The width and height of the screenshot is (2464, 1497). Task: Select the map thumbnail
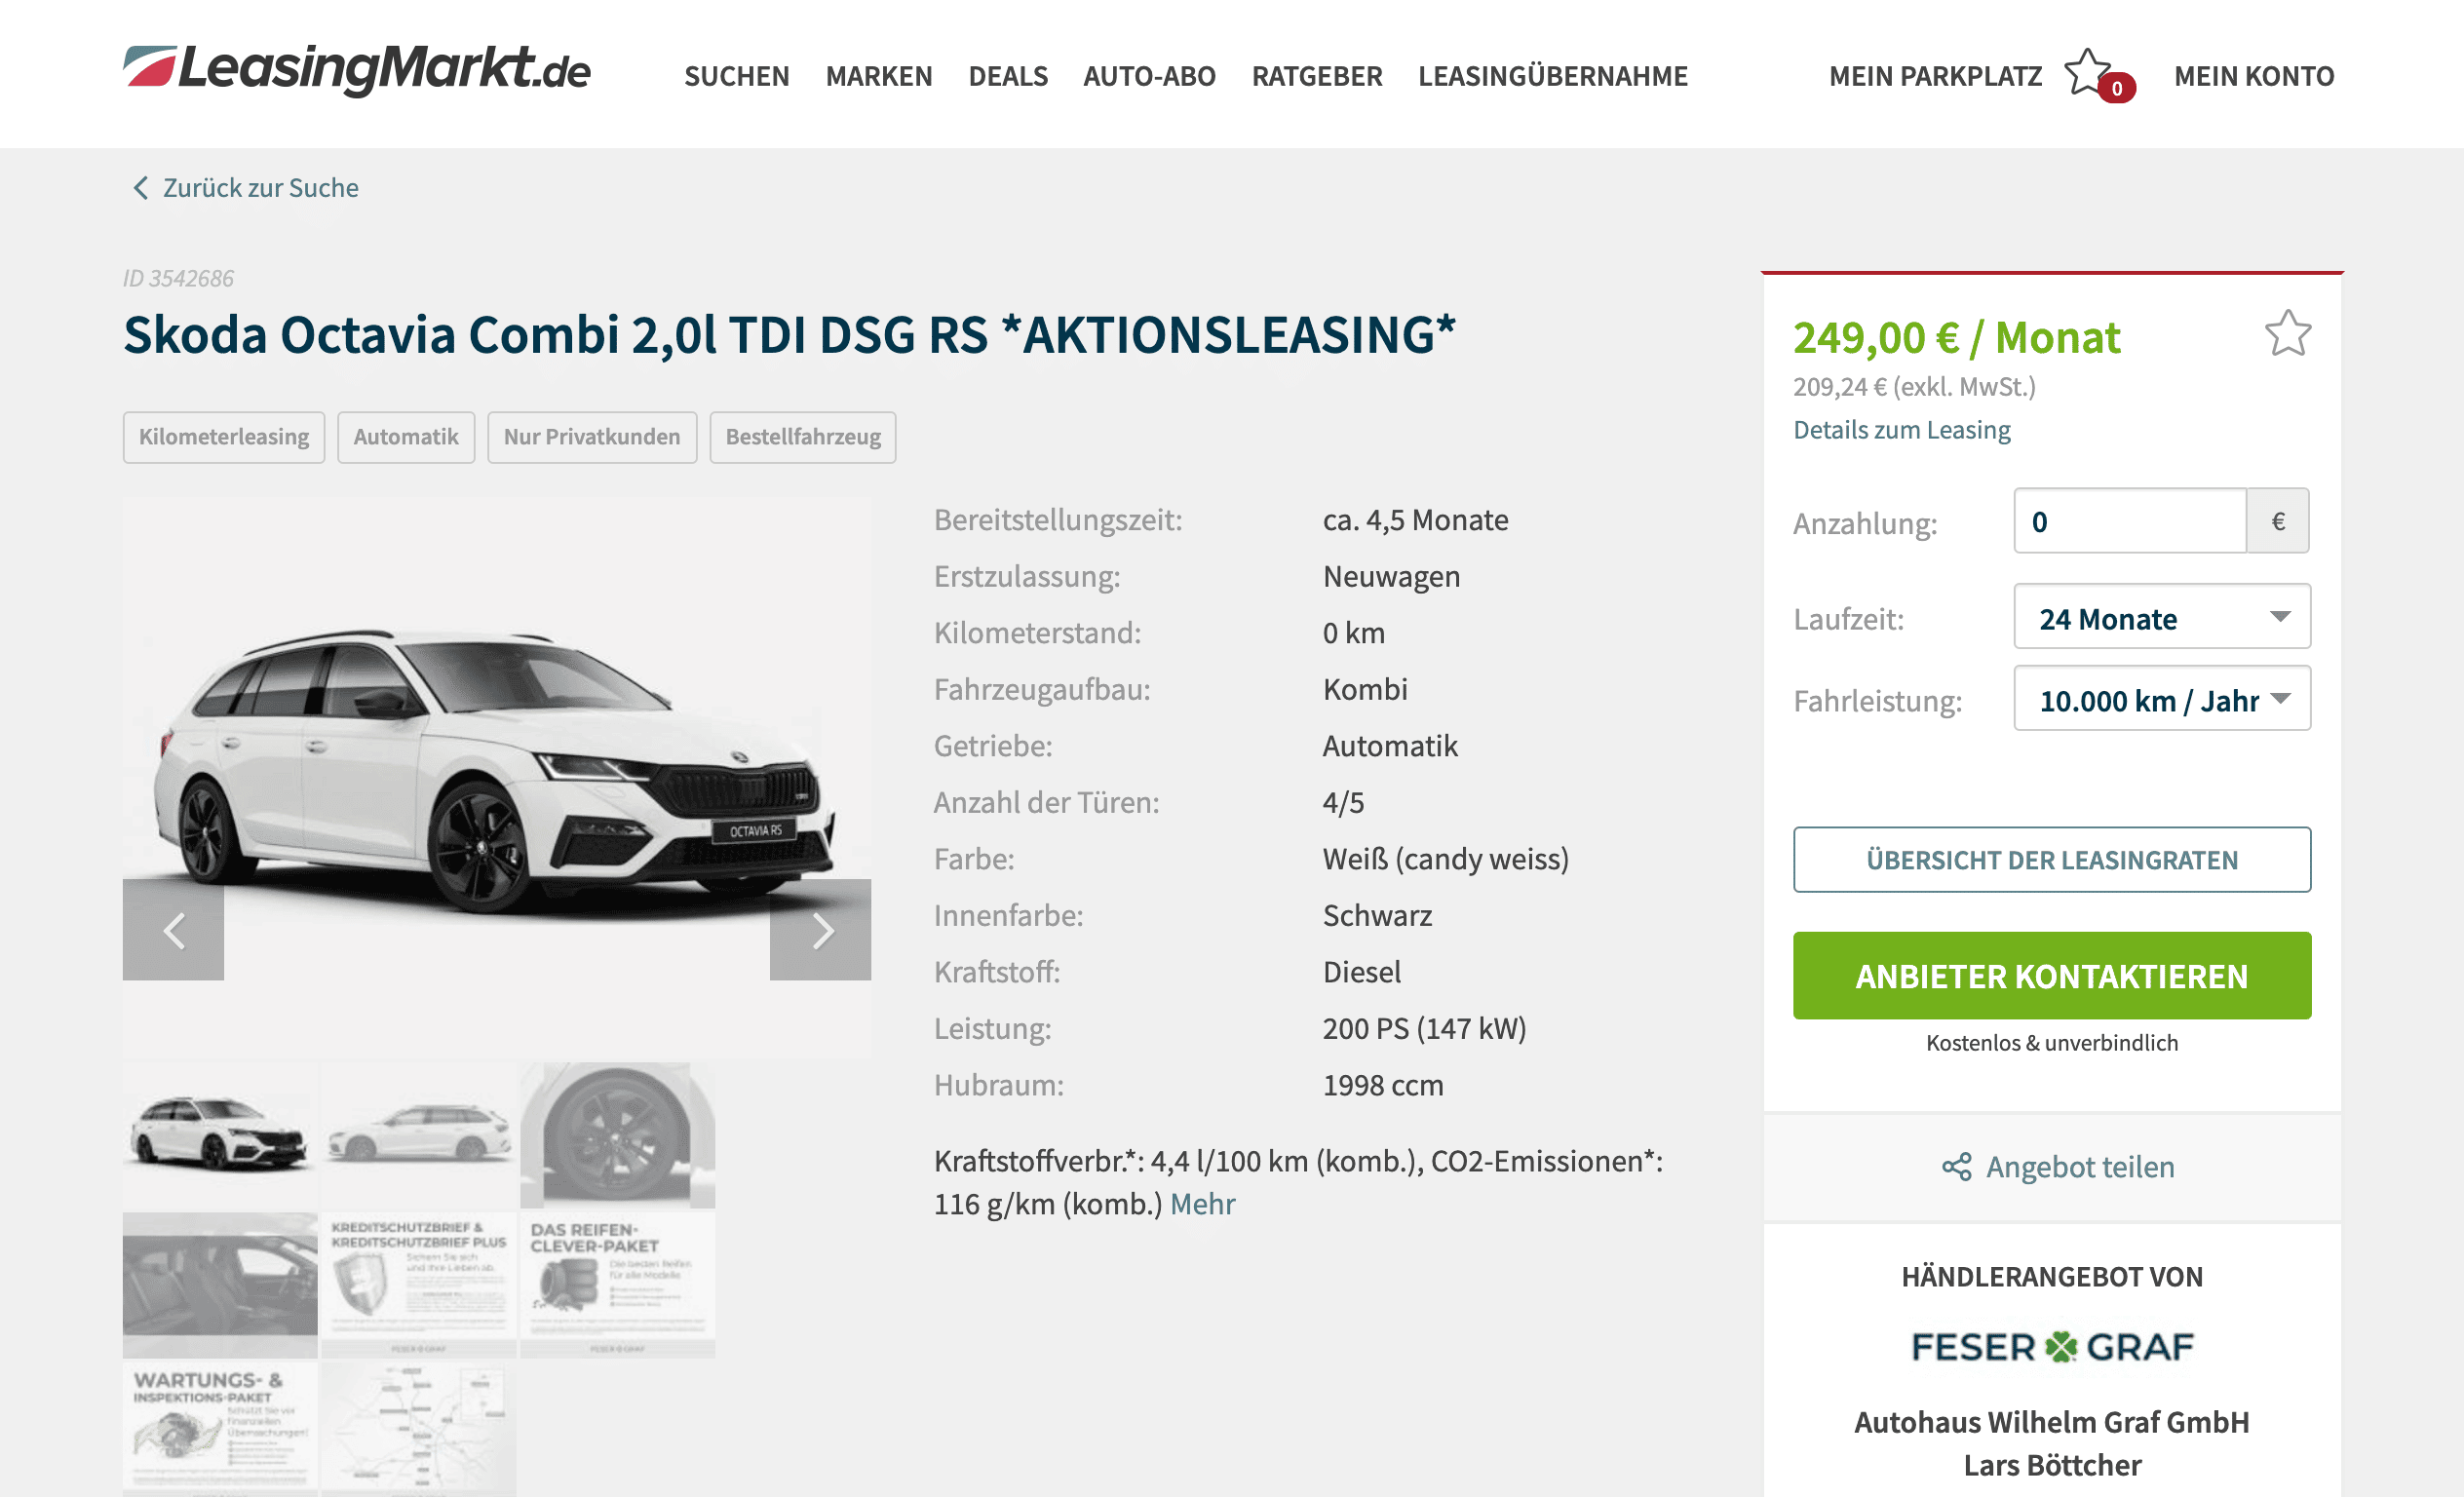(x=418, y=1429)
